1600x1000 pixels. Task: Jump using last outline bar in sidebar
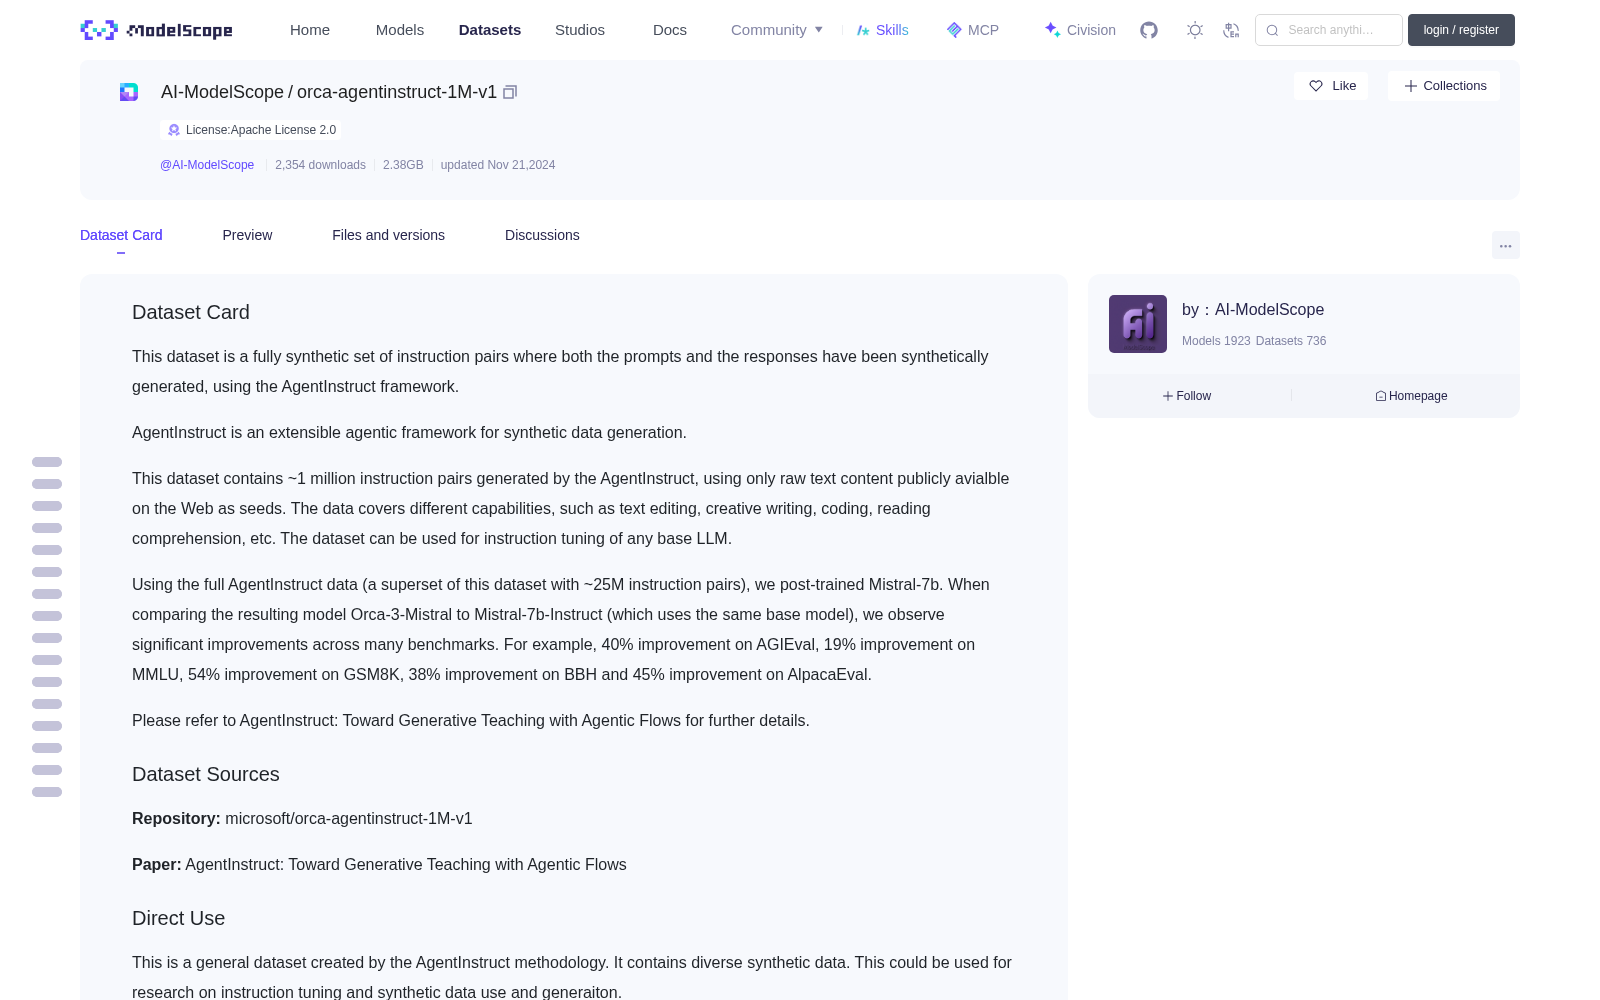47,792
